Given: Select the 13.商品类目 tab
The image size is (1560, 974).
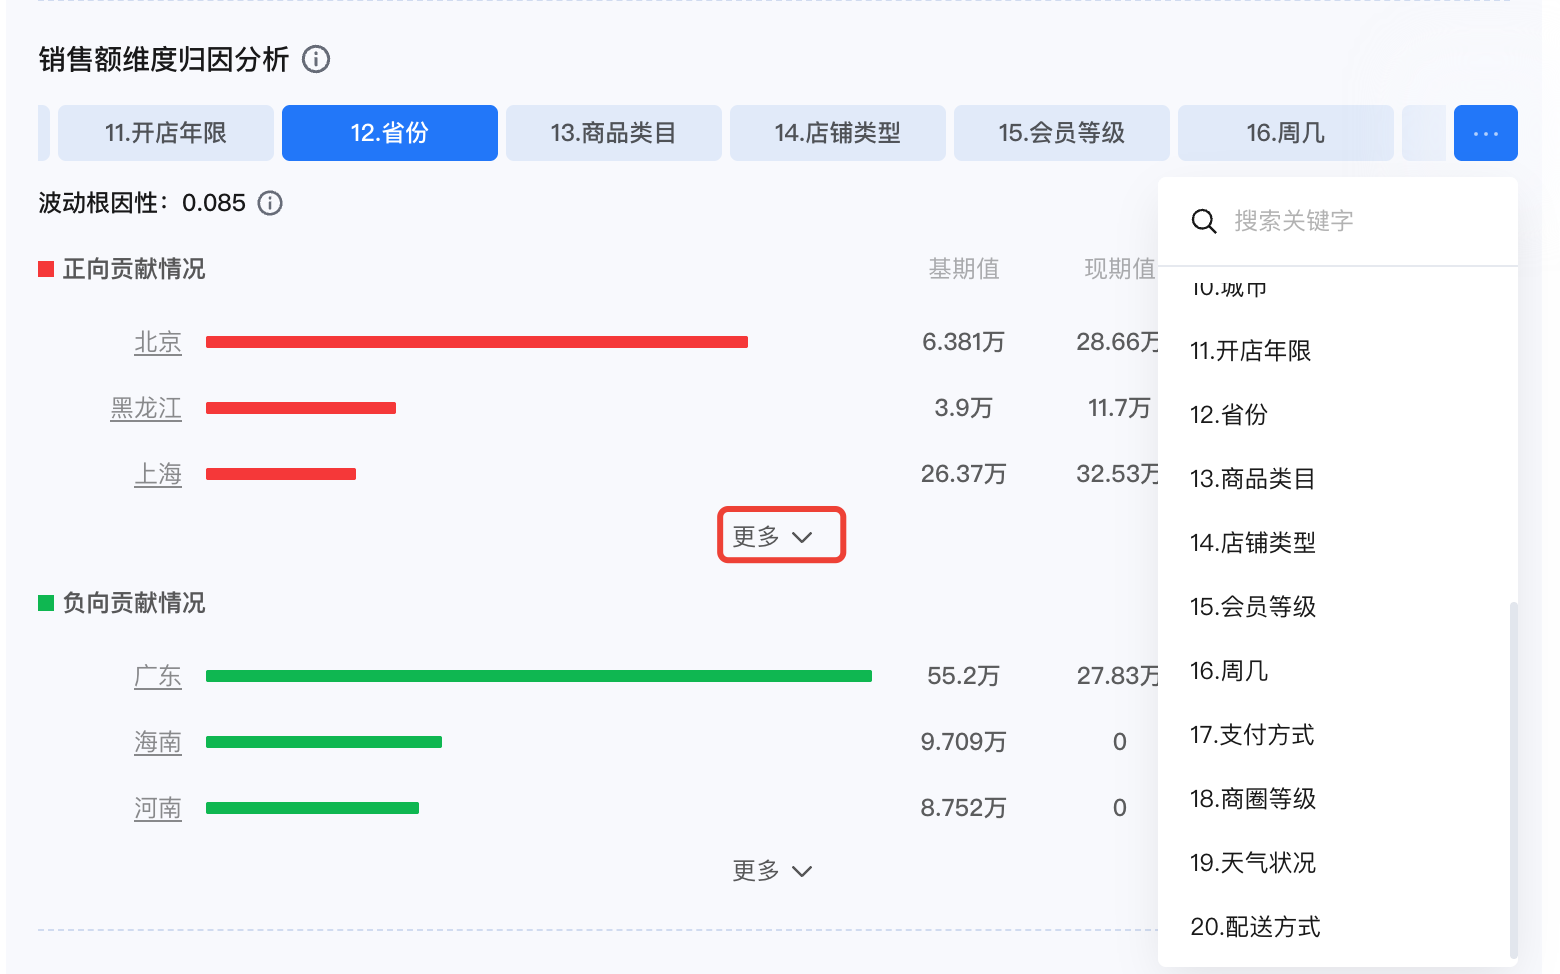Looking at the screenshot, I should click(613, 133).
